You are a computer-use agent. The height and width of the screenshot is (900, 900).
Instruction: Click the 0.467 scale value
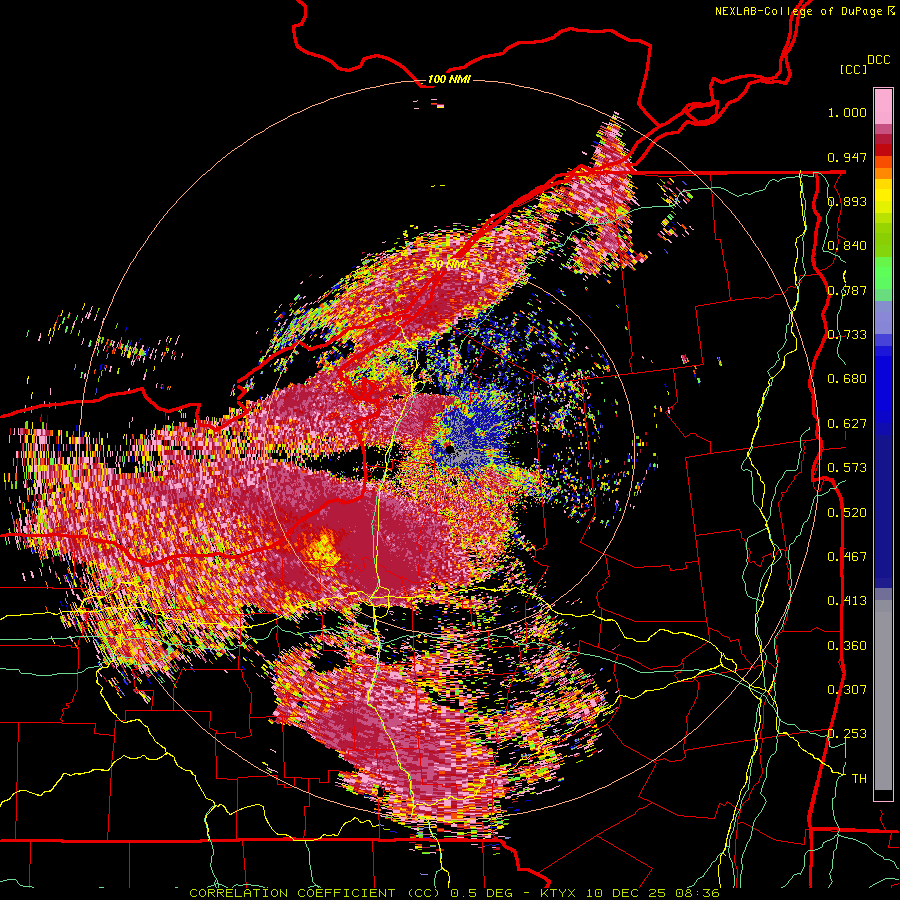coord(847,557)
